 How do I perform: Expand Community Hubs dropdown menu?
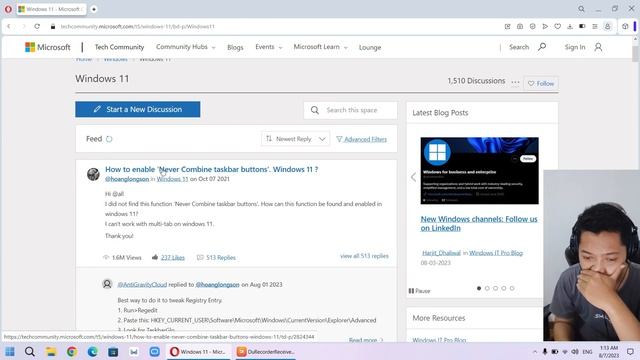[185, 47]
